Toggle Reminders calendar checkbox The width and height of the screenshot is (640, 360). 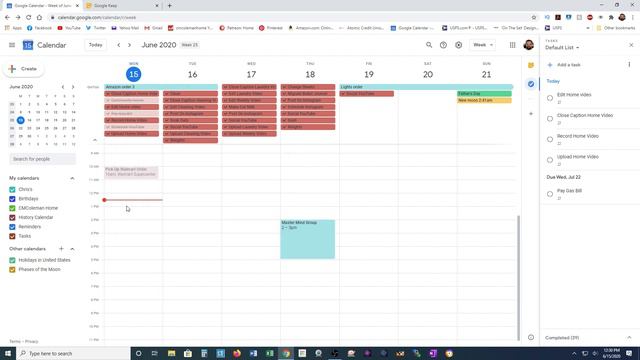click(12, 227)
